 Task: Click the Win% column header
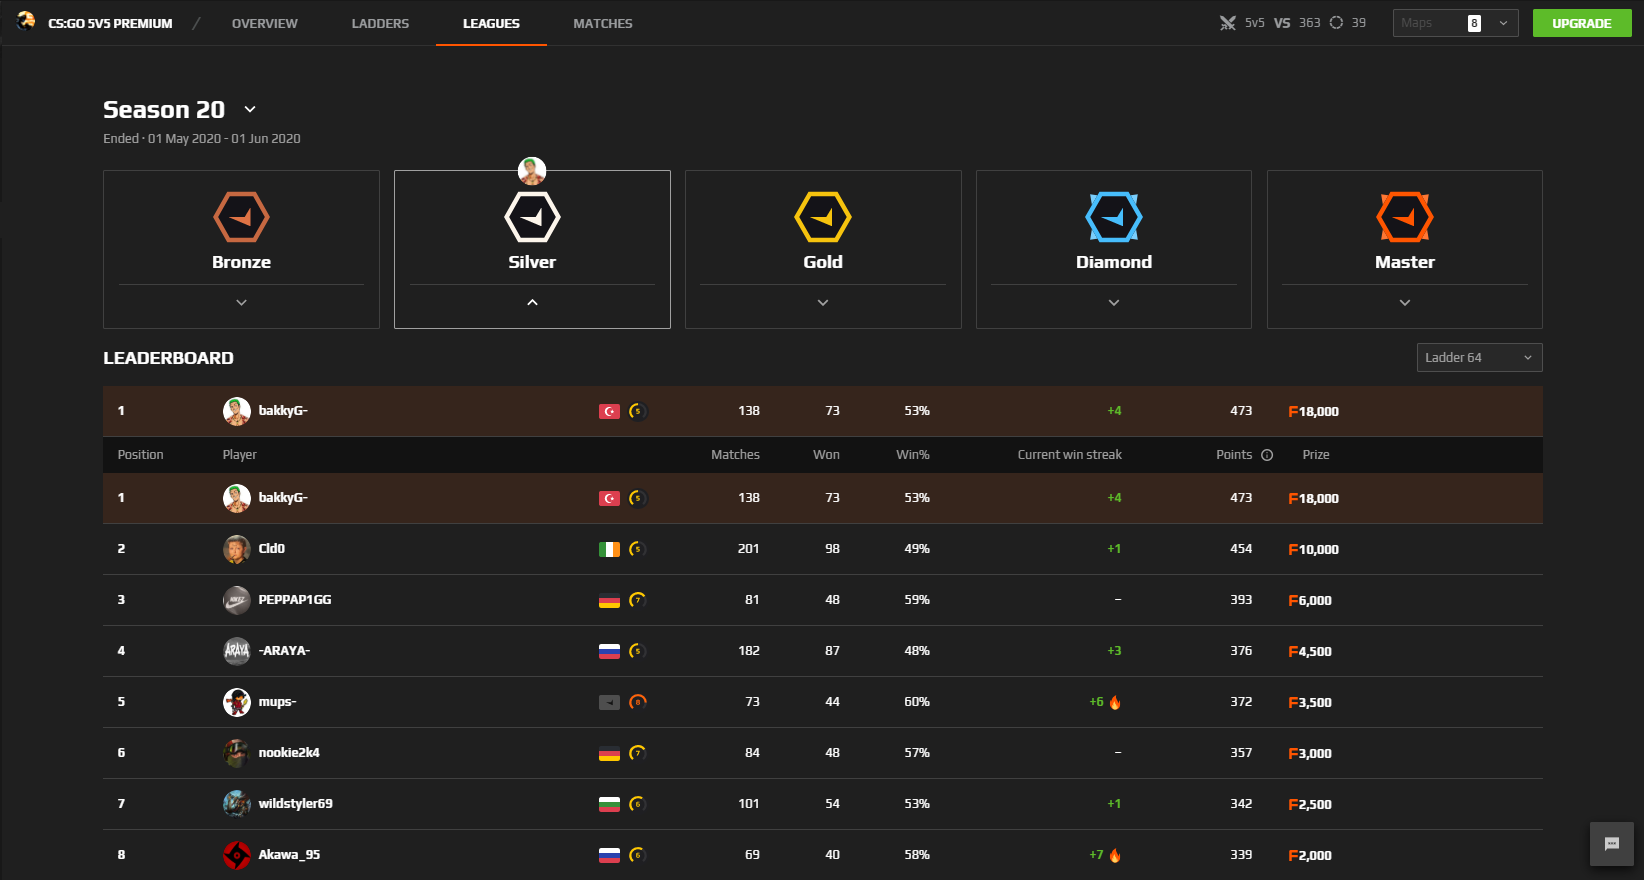click(x=913, y=455)
